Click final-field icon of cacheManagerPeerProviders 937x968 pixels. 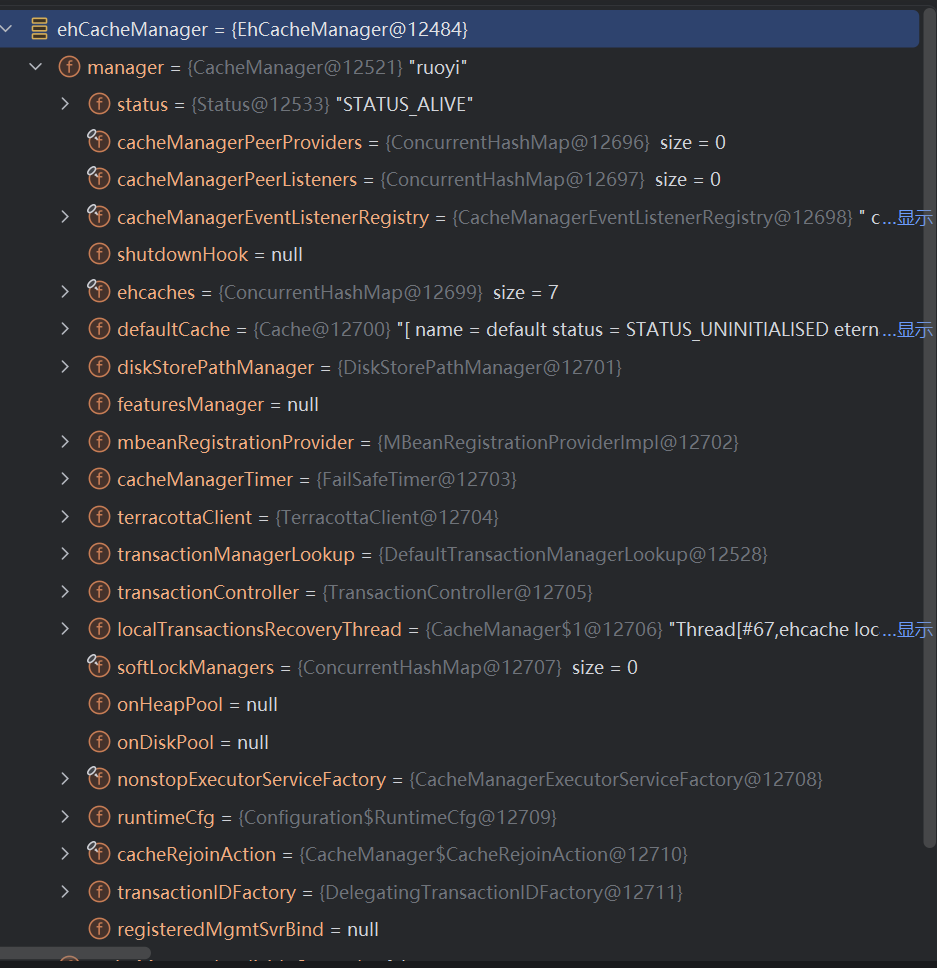coord(98,141)
